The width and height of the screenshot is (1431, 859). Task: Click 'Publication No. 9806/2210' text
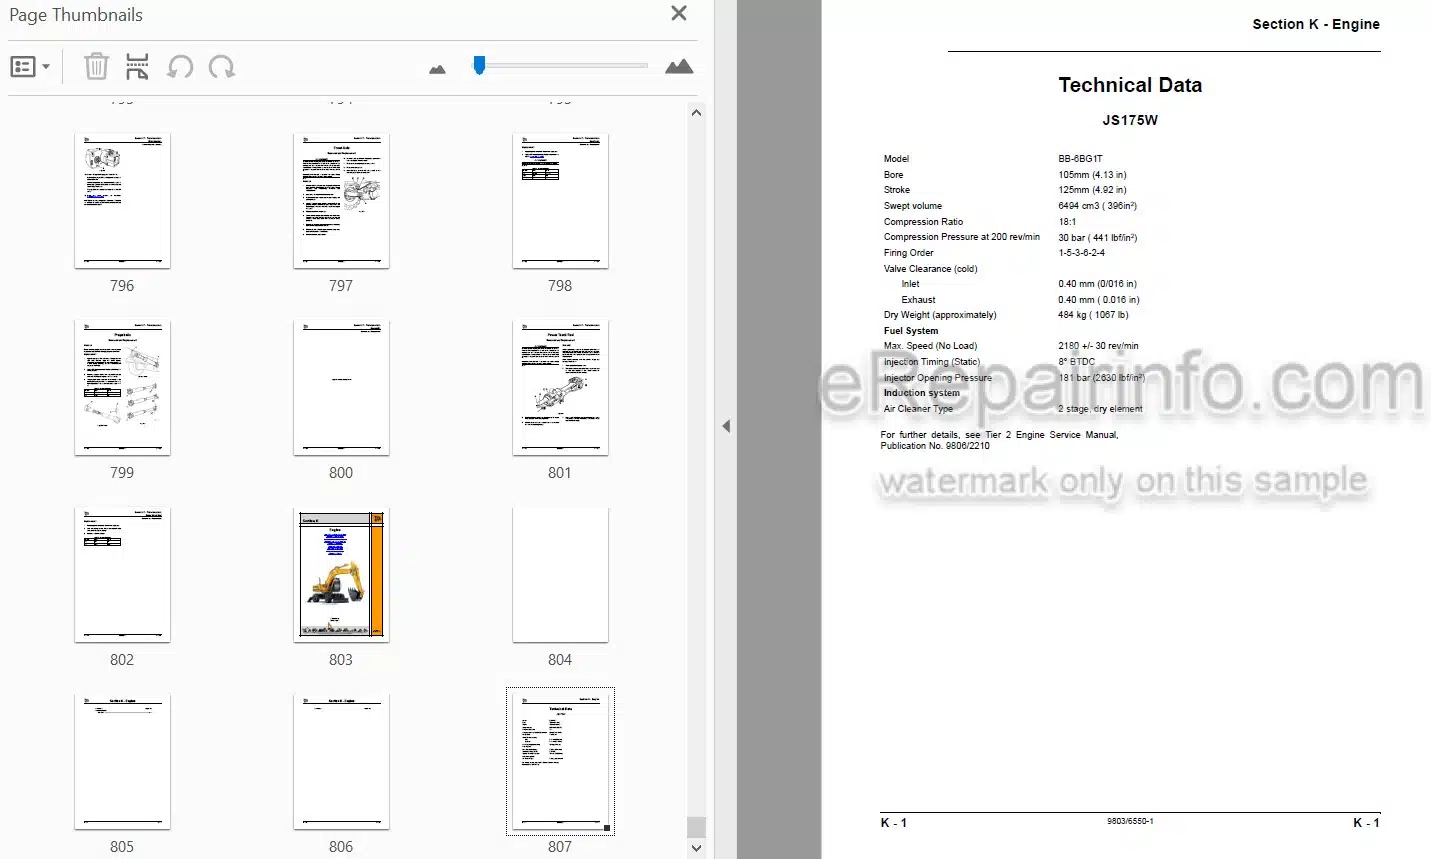click(935, 446)
